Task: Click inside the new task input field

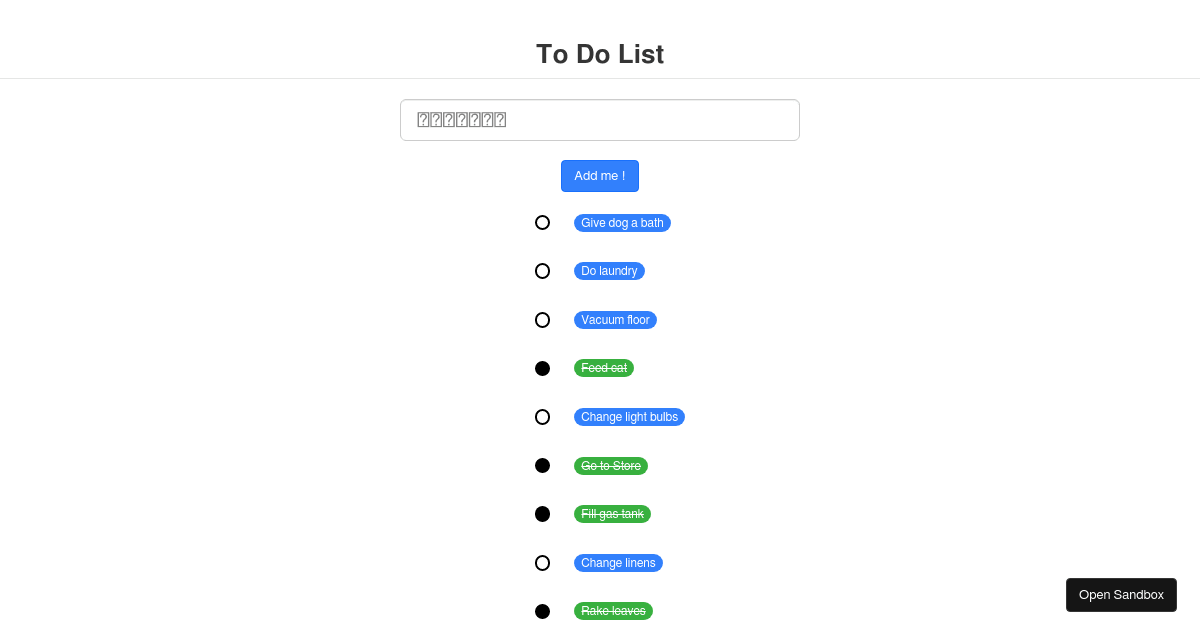Action: pyautogui.click(x=600, y=119)
